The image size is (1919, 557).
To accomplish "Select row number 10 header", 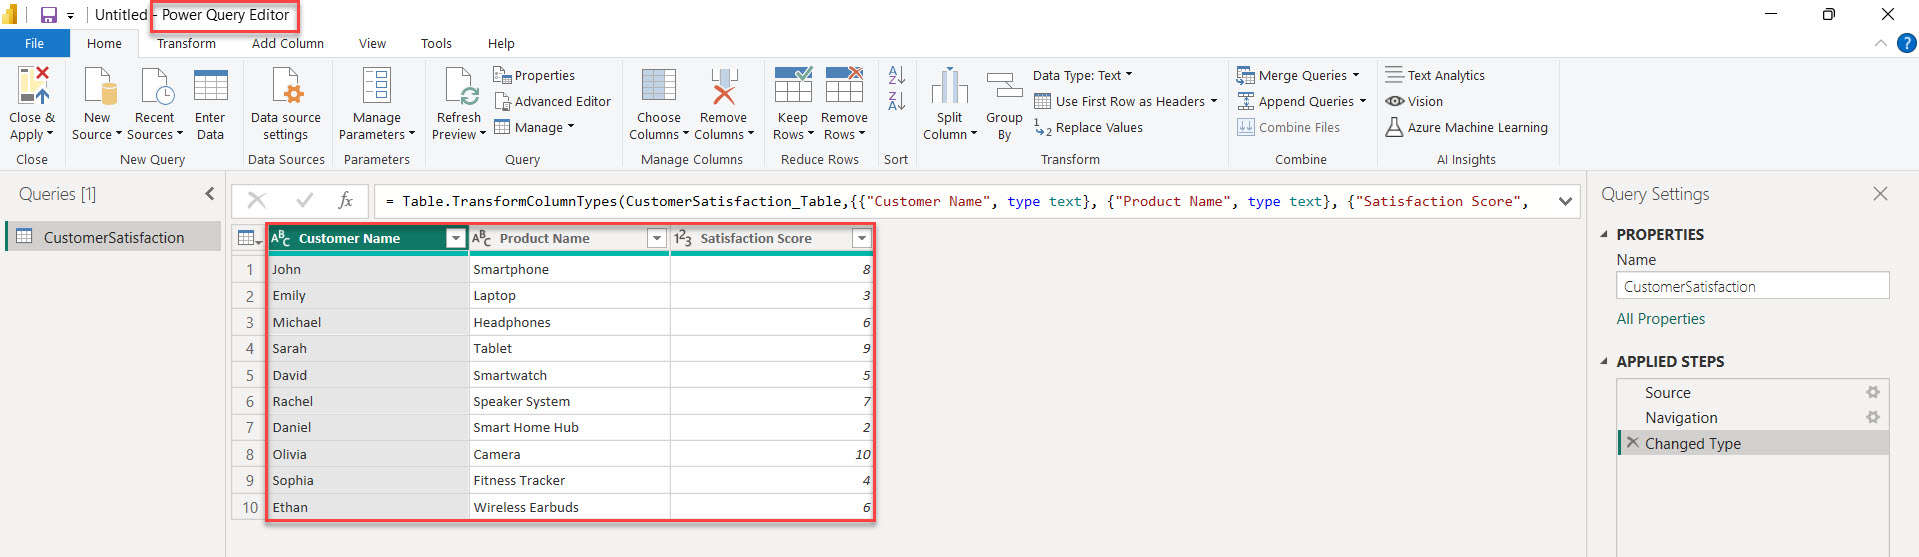I will coord(249,507).
